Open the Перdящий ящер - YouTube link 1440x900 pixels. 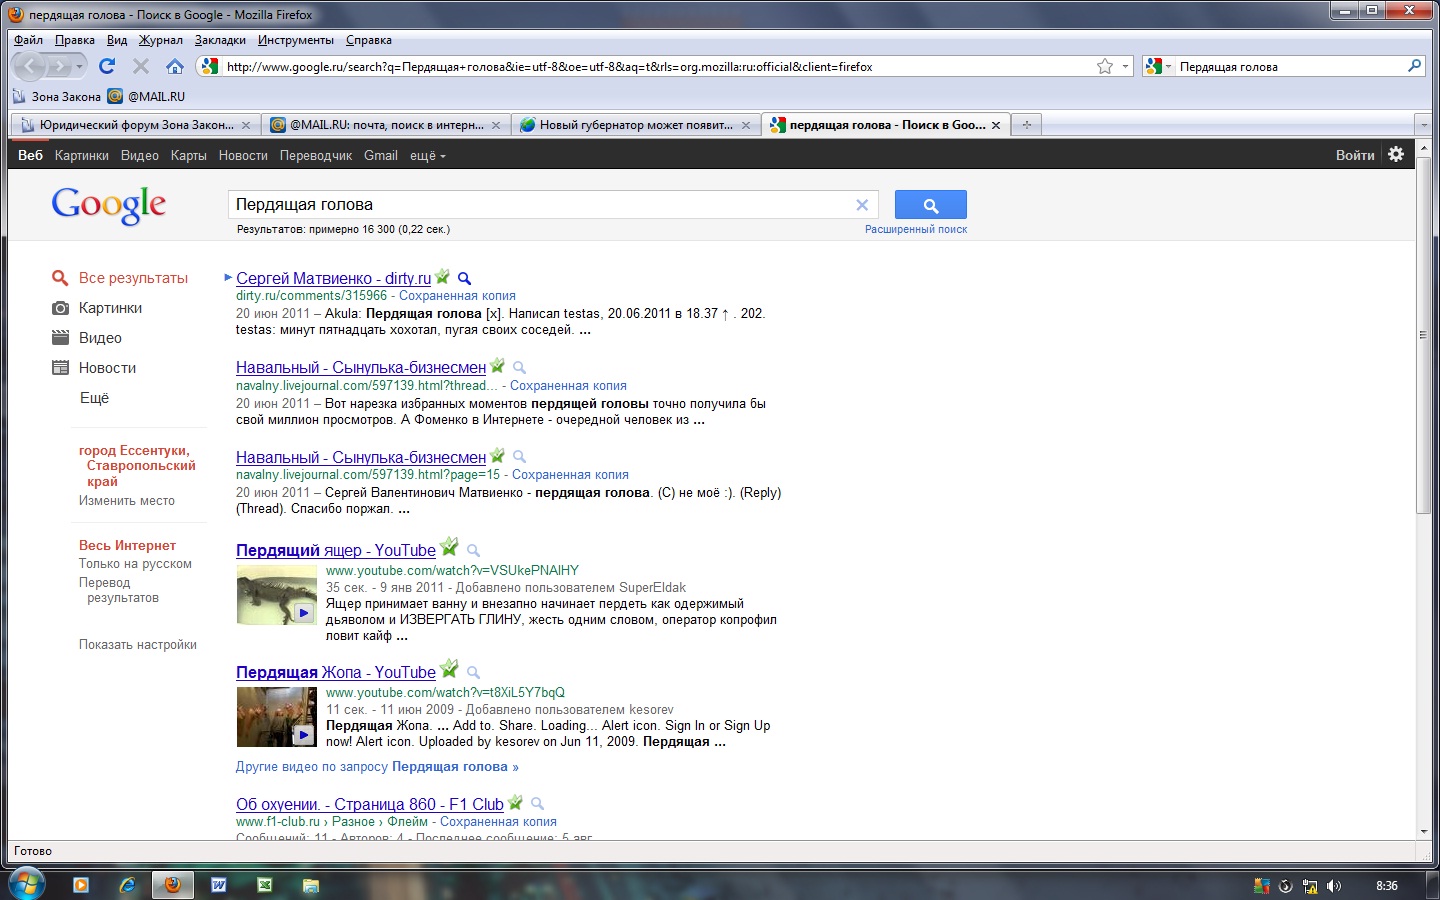click(x=336, y=551)
